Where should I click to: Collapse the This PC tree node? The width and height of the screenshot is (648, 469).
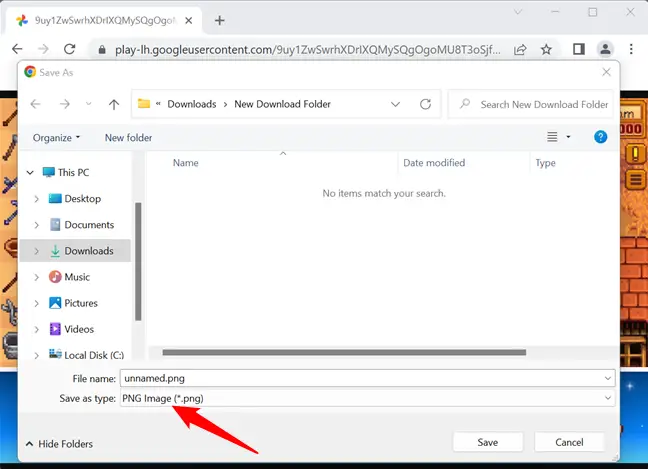coord(30,172)
